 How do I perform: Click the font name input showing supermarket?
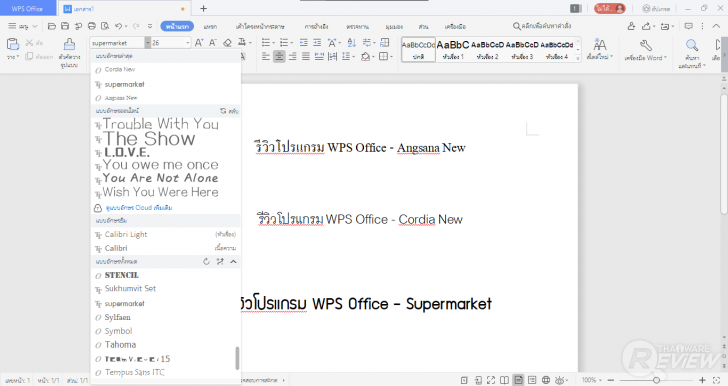click(x=117, y=43)
